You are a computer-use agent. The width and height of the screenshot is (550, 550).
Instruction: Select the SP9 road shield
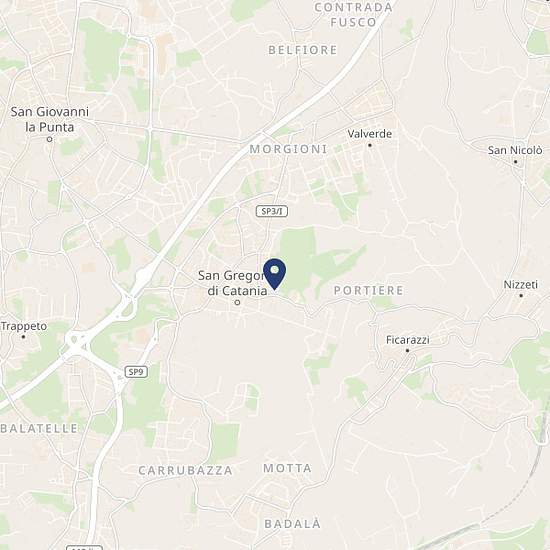136,372
